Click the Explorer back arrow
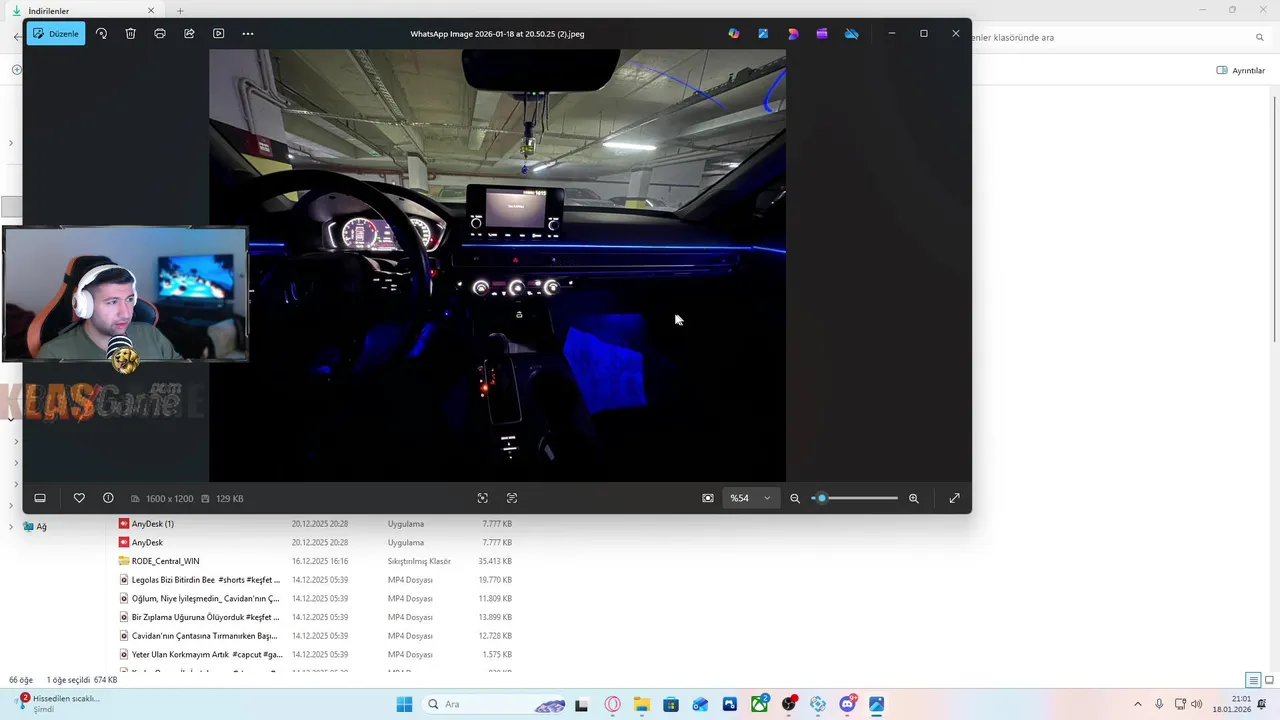 (17, 37)
